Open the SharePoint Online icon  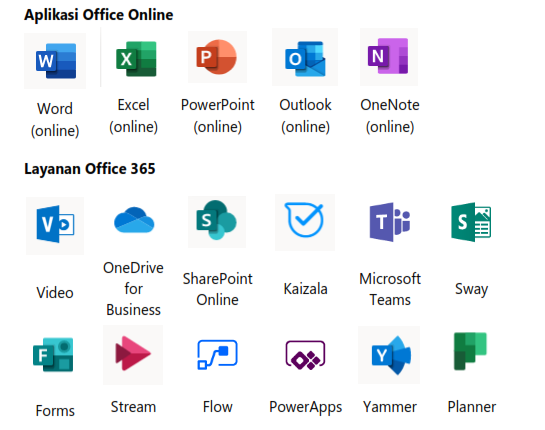click(217, 221)
